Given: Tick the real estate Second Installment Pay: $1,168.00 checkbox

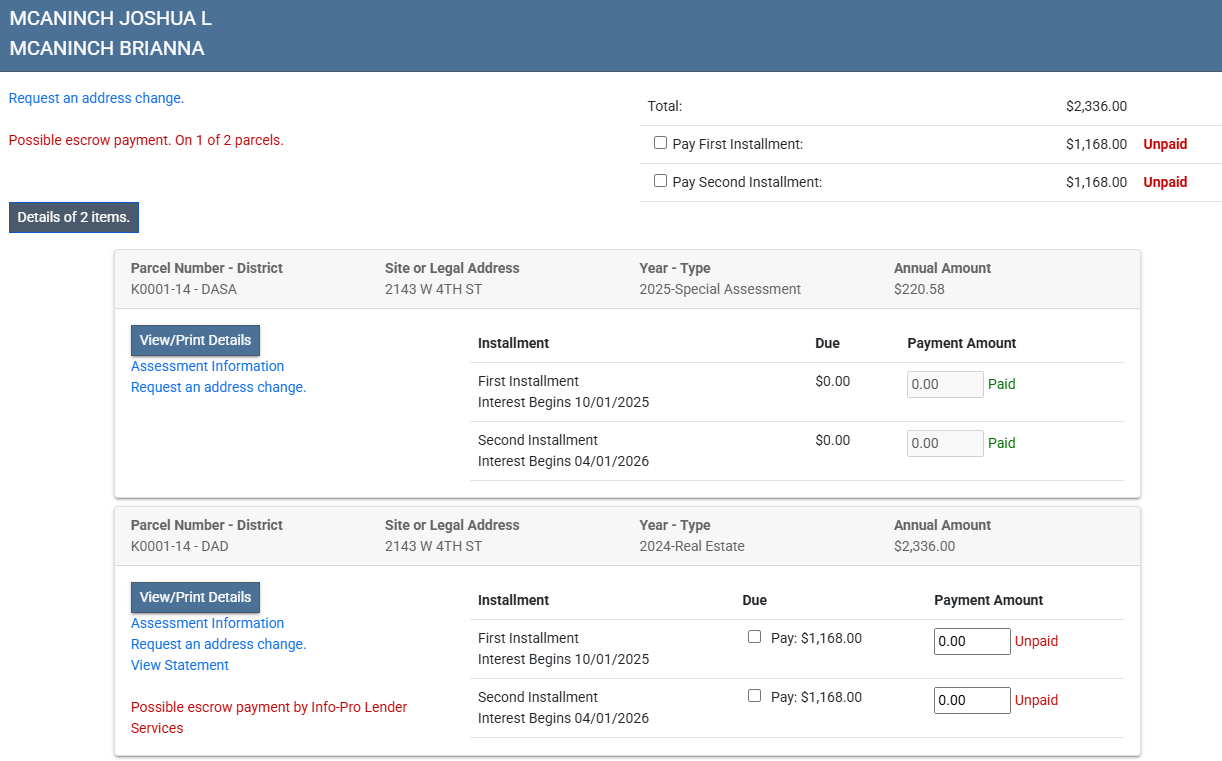Looking at the screenshot, I should pyautogui.click(x=754, y=696).
